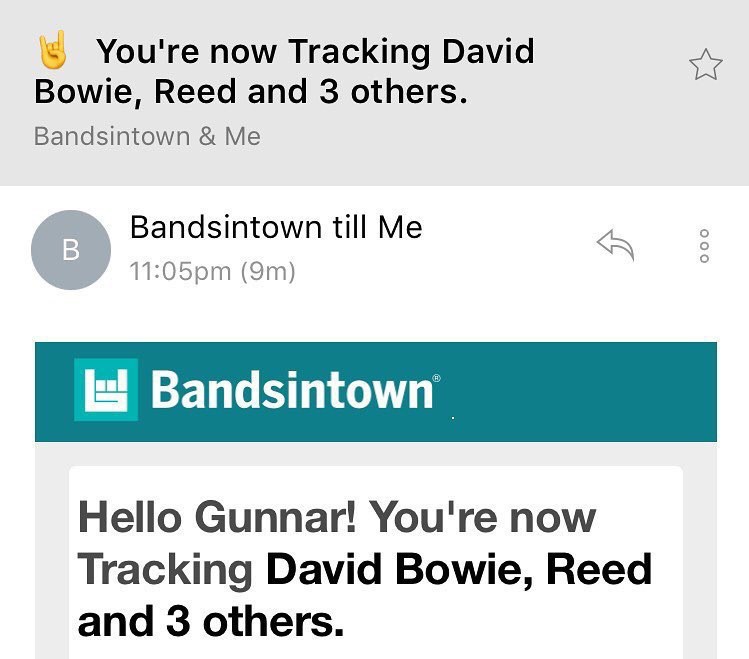This screenshot has width=749, height=659.
Task: Click the Bandsintown logo icon in banner
Action: coord(106,390)
